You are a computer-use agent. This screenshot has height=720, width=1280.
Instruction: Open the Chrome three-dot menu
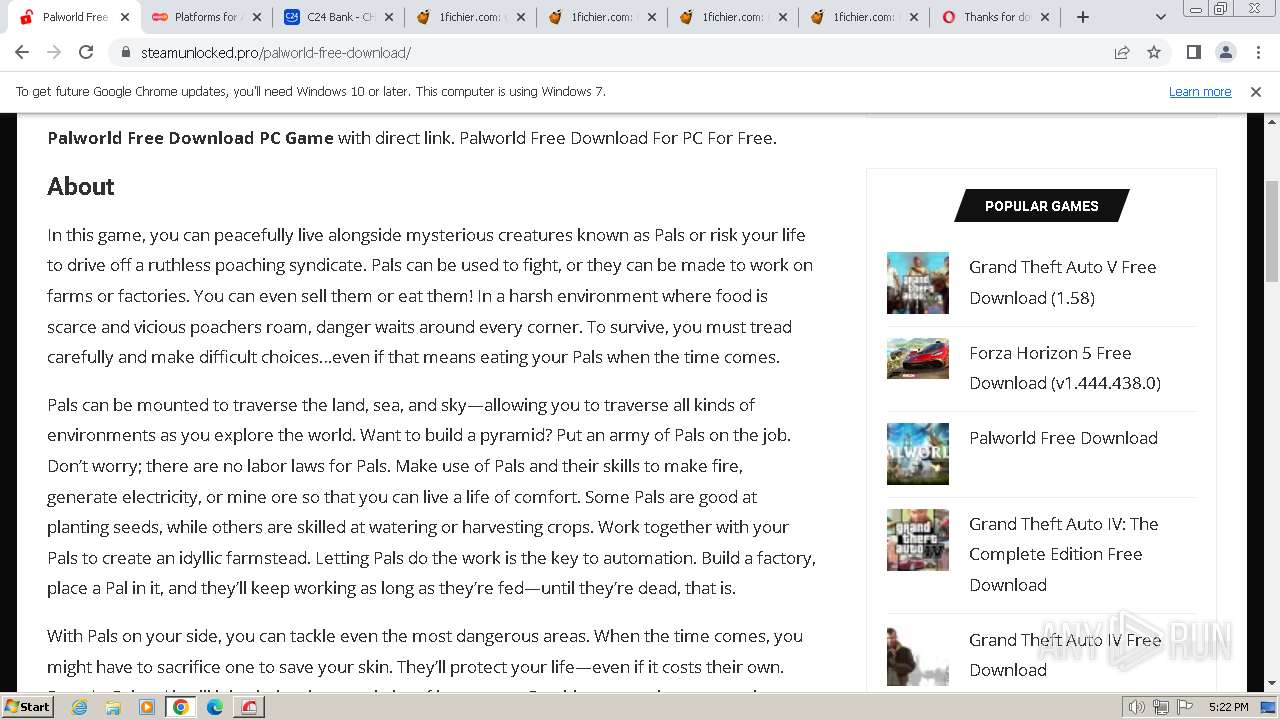coord(1258,53)
